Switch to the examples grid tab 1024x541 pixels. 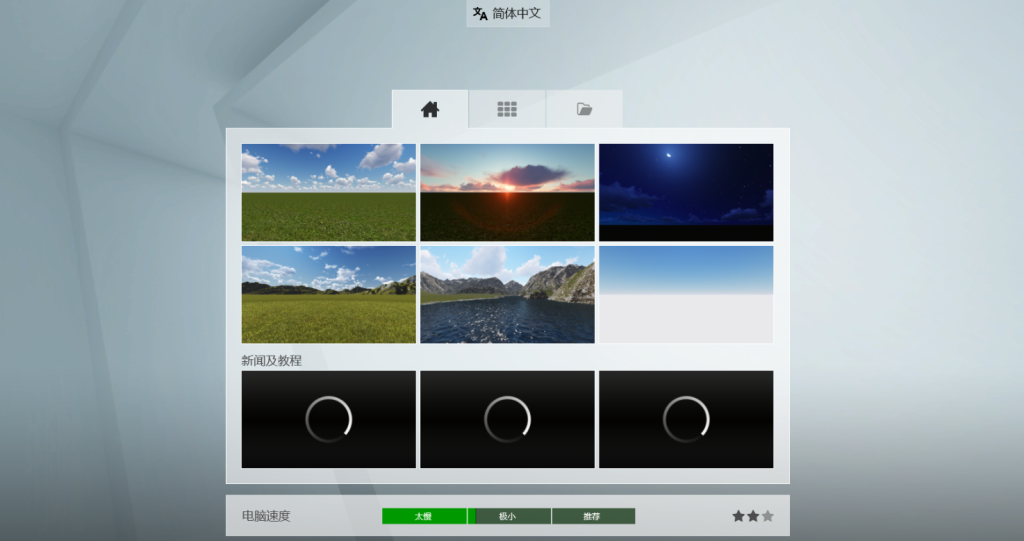coord(507,110)
